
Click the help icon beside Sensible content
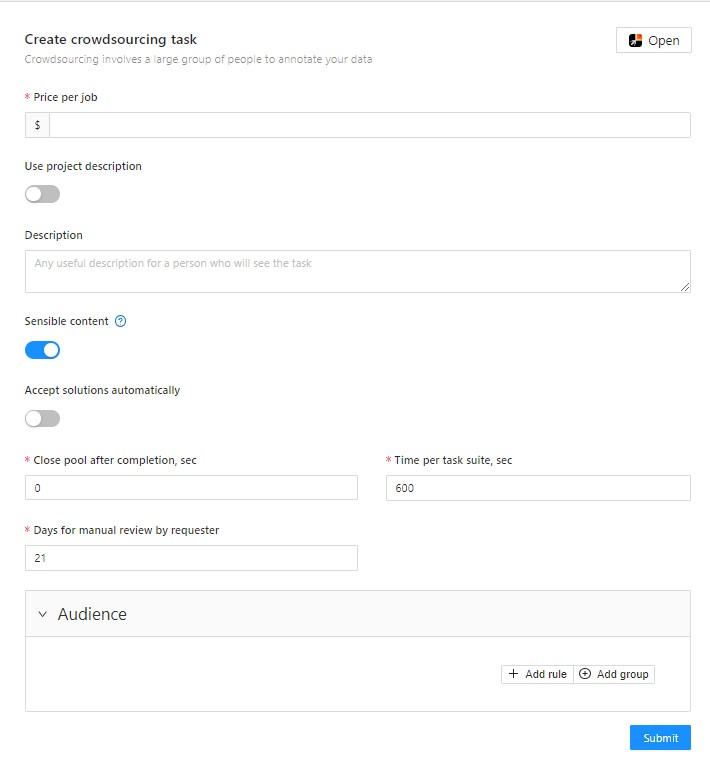tap(121, 322)
